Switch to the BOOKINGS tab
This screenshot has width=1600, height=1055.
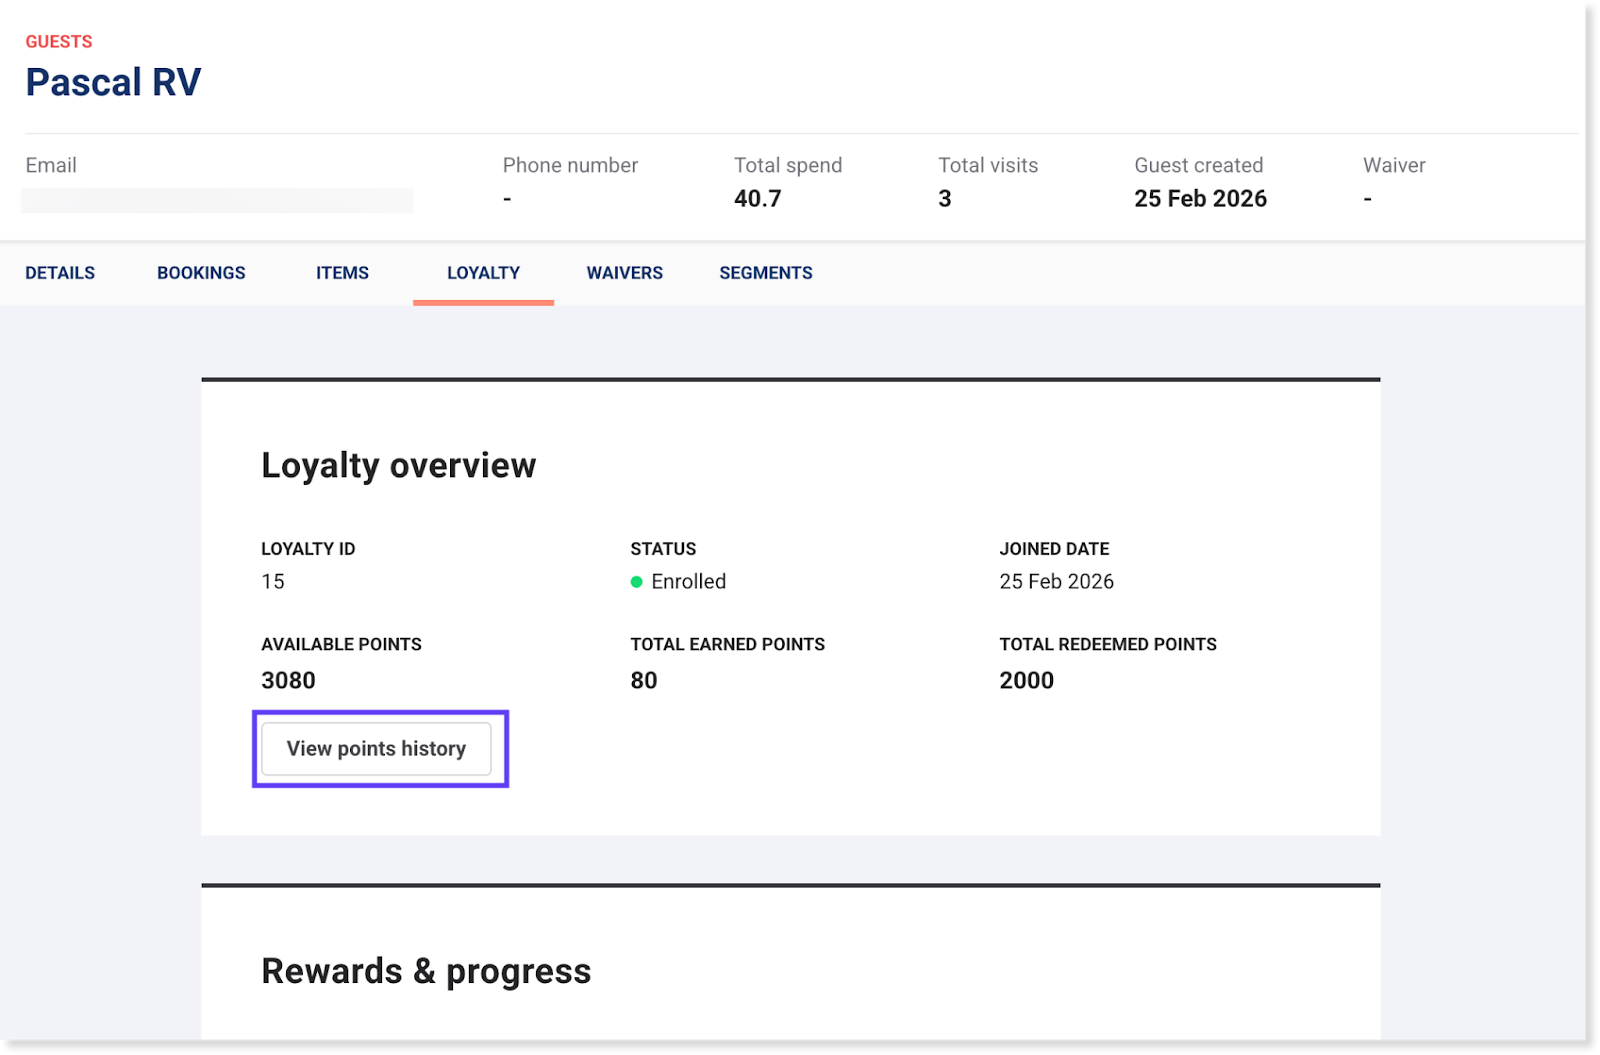pos(201,273)
